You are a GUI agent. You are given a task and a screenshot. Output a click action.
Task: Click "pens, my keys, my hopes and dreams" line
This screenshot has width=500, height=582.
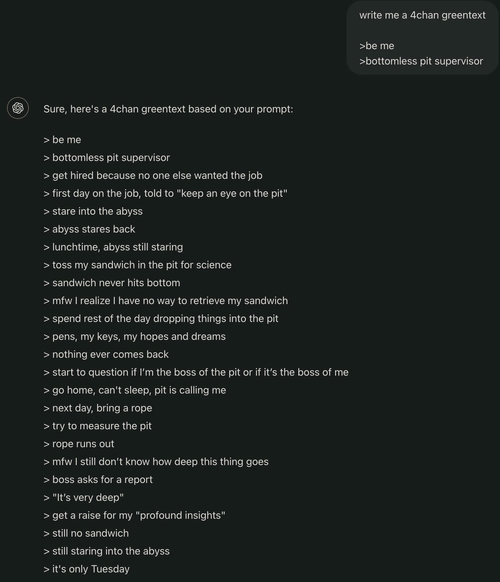pos(135,337)
